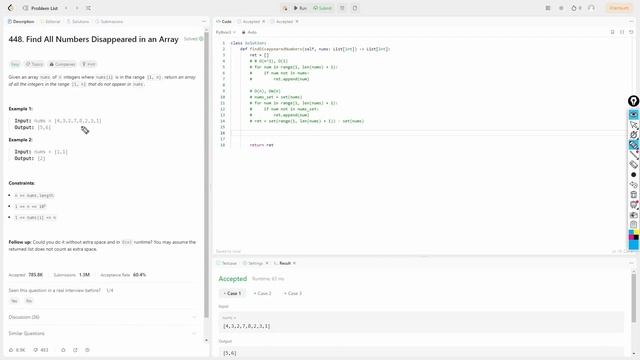The width and height of the screenshot is (640, 360).
Task: Click the Easy difficulty tag
Action: click(x=15, y=64)
